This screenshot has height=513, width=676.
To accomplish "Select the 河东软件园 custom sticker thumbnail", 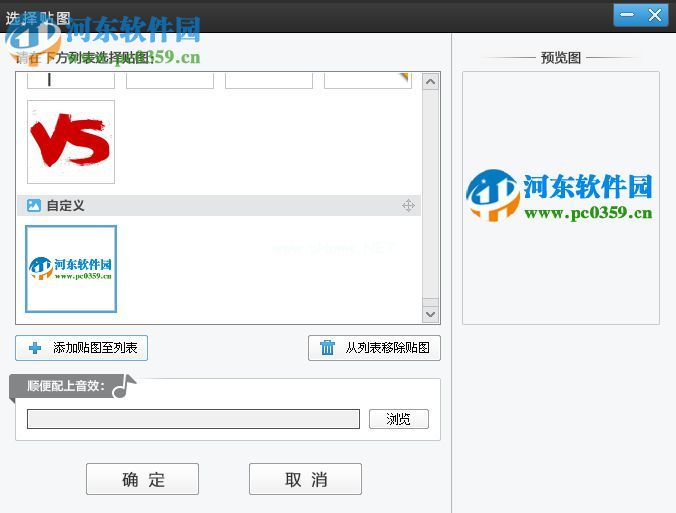I will pos(70,268).
